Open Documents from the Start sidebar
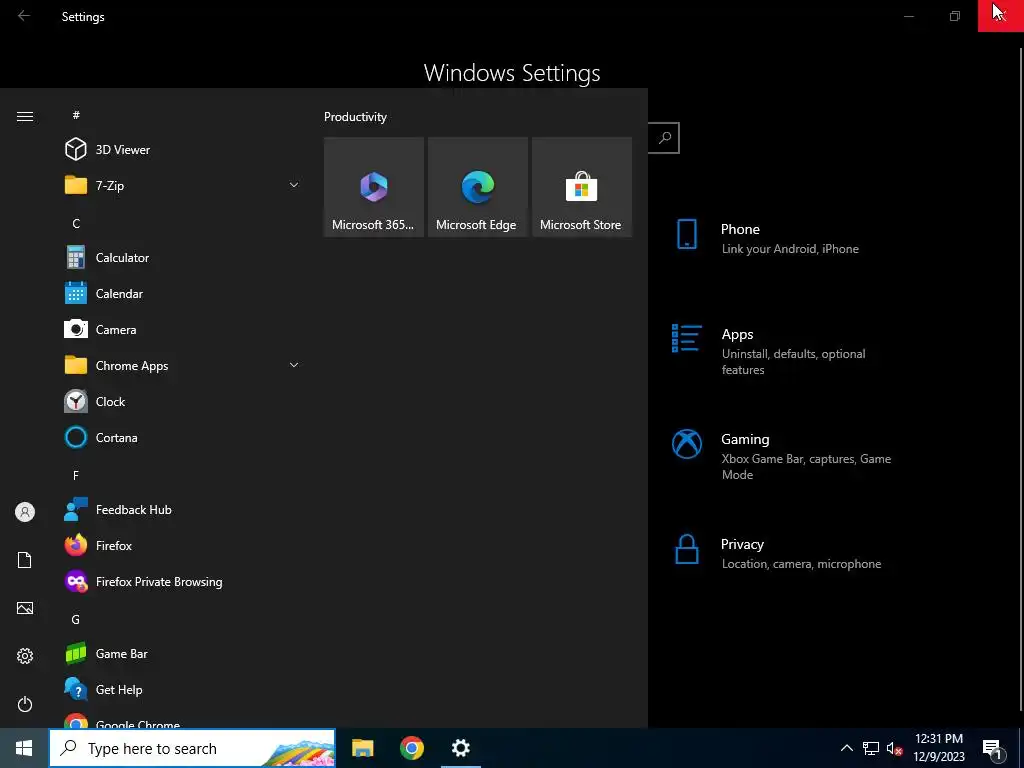This screenshot has height=768, width=1024. (25, 560)
